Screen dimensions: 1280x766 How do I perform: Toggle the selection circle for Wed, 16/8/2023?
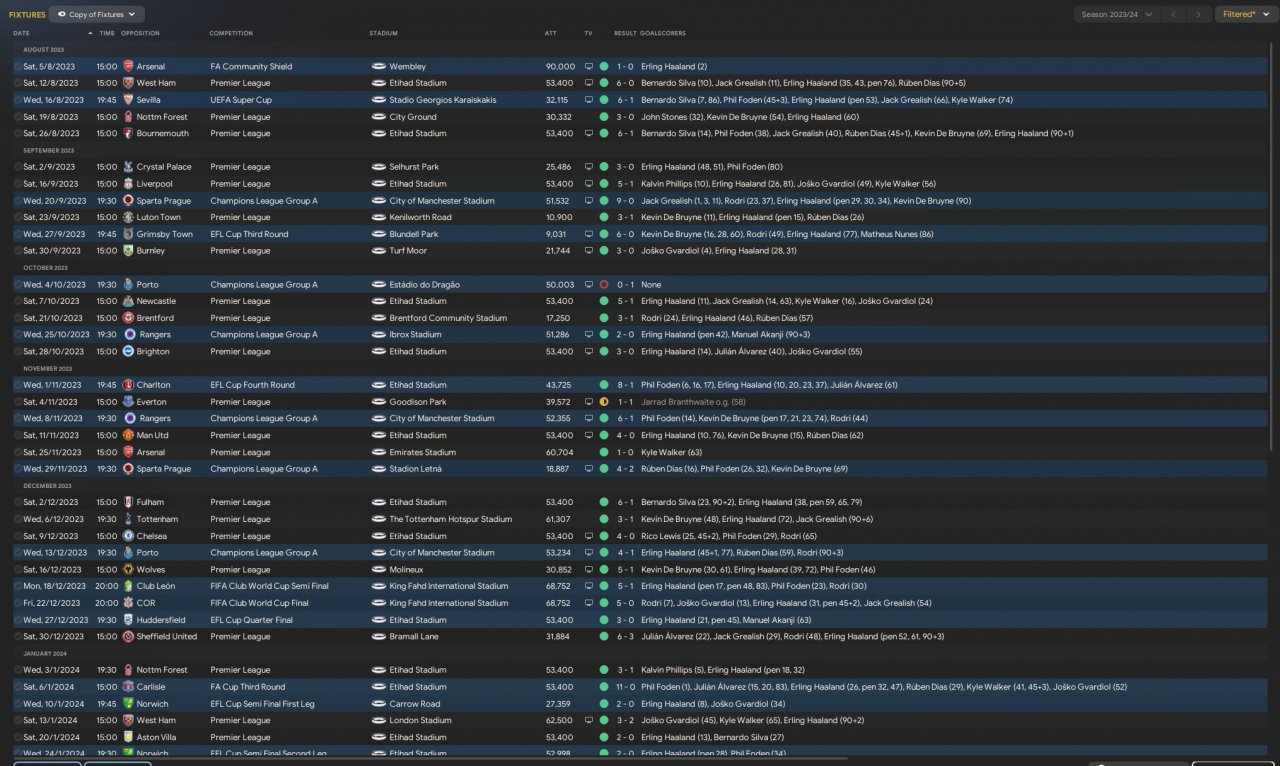pyautogui.click(x=18, y=100)
